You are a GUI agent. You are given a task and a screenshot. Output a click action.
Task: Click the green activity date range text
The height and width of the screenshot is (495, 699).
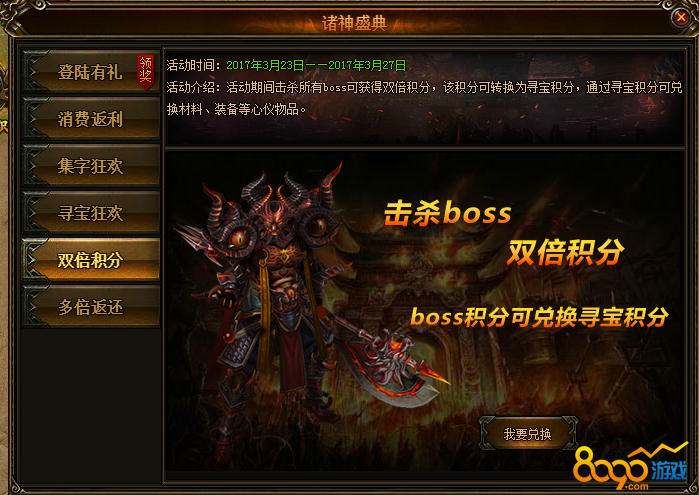(x=316, y=66)
